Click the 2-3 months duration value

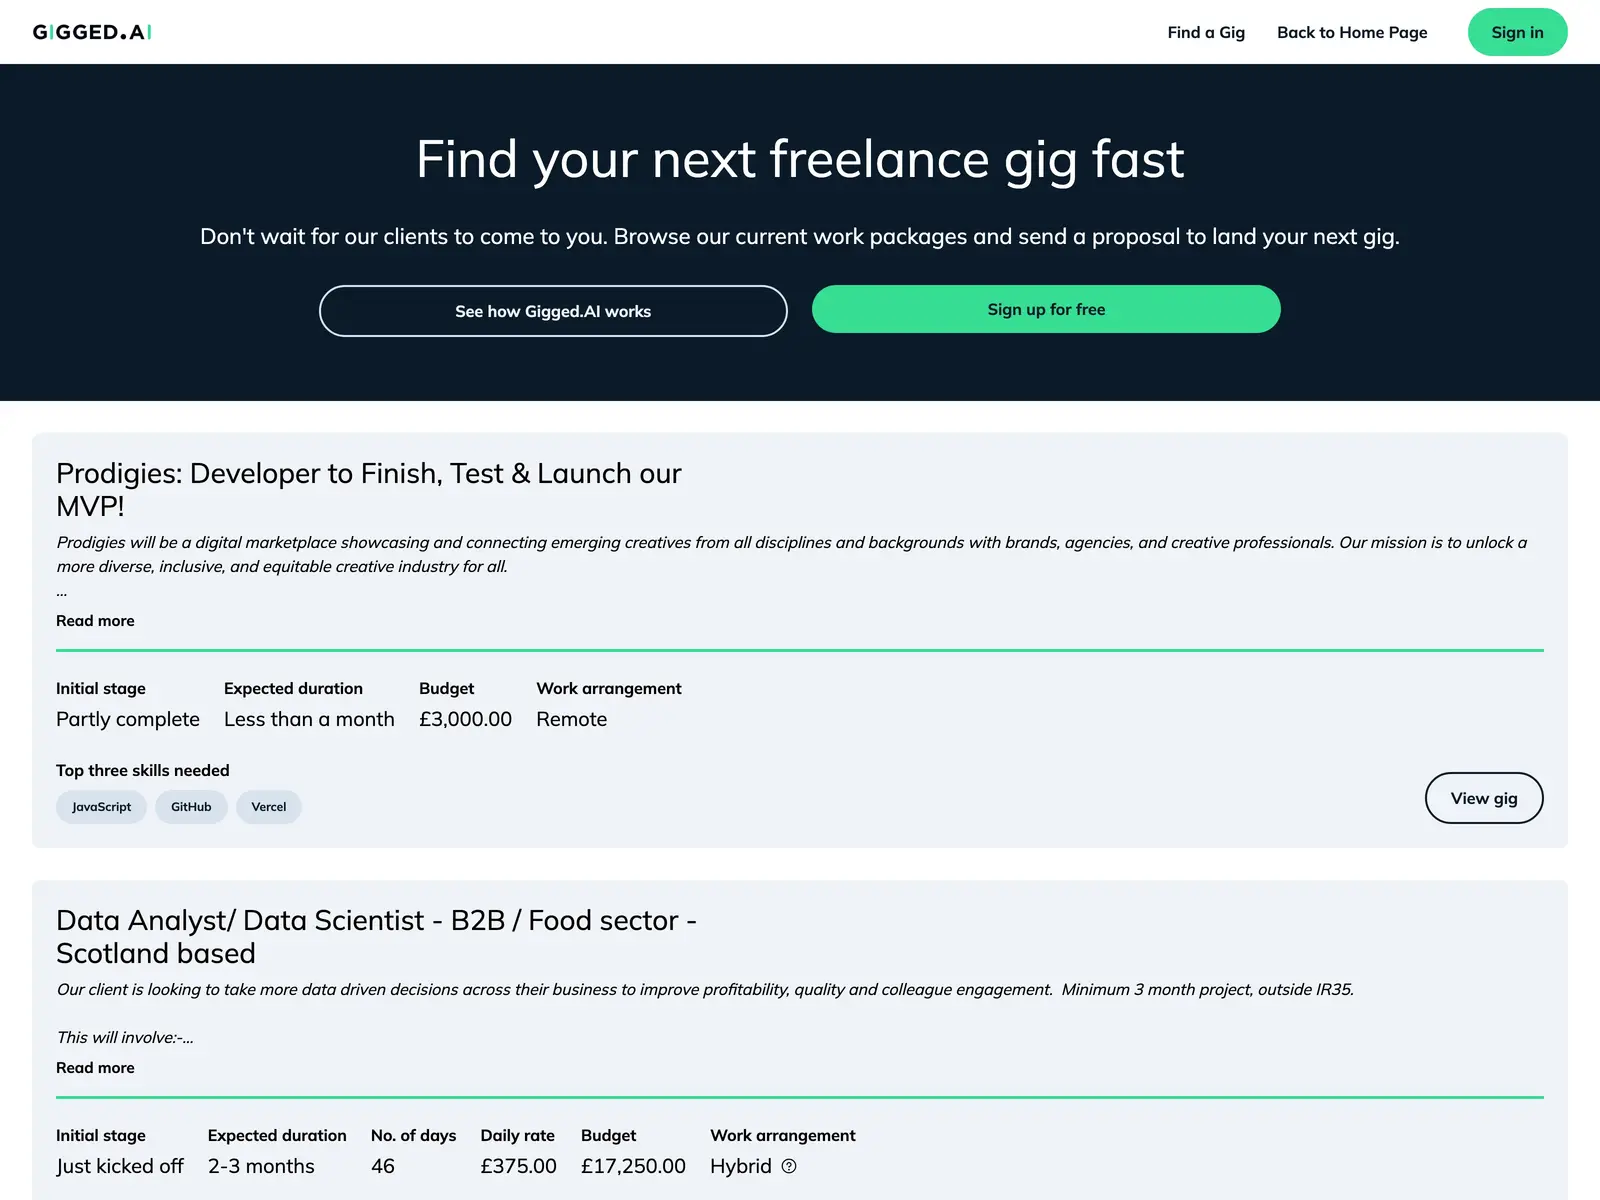tap(261, 1166)
